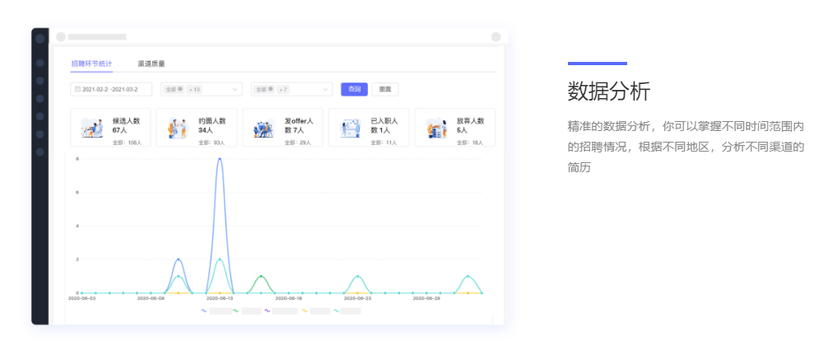Viewport: 828px width, 360px height.
Task: Click the 数据分析 heading
Action: coord(609,91)
